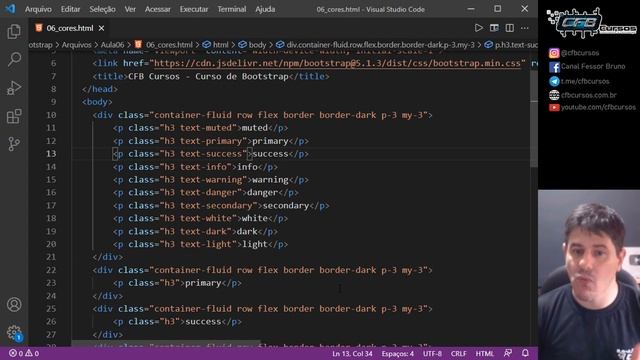Open the More Actions ellipsis menu

[x=525, y=28]
